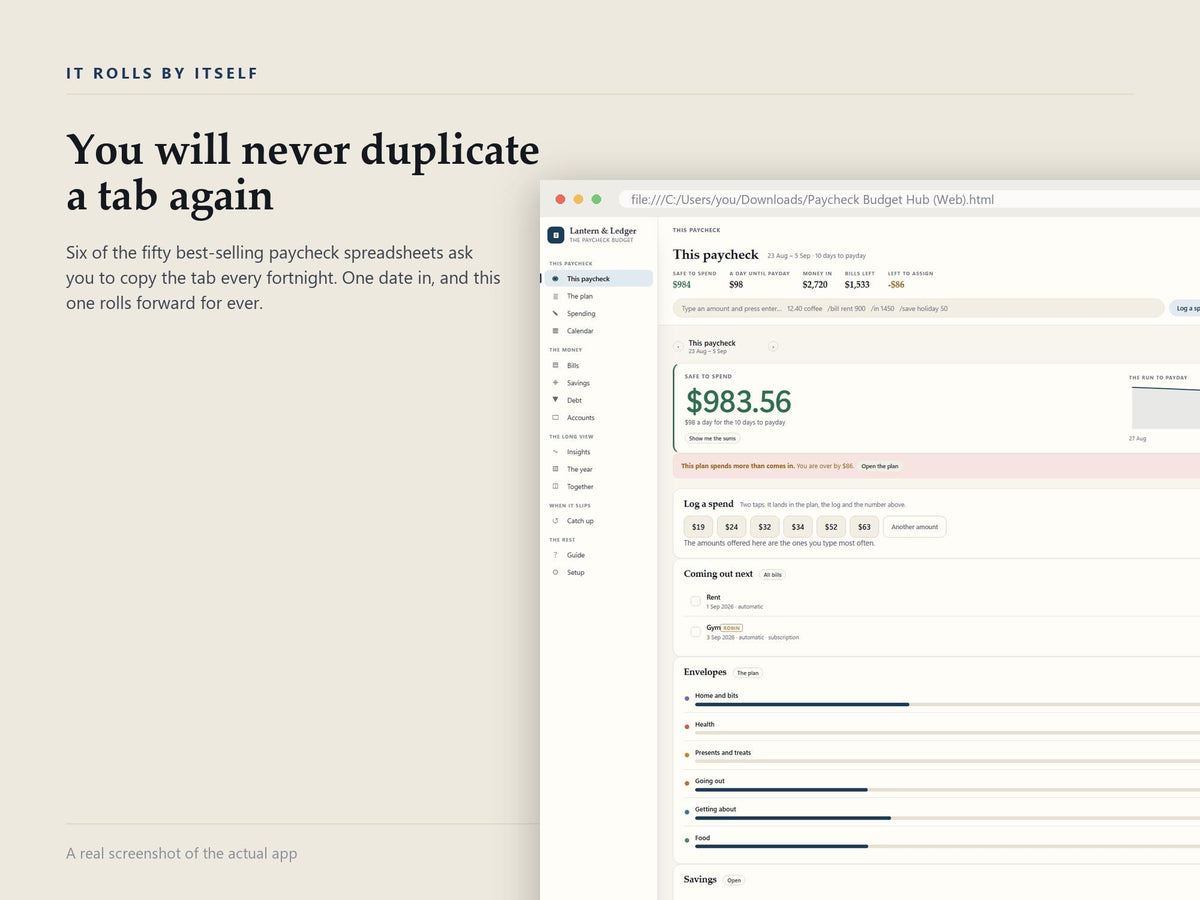Screen dimensions: 1200x900
Task: Click the quick amount entry field
Action: [918, 308]
